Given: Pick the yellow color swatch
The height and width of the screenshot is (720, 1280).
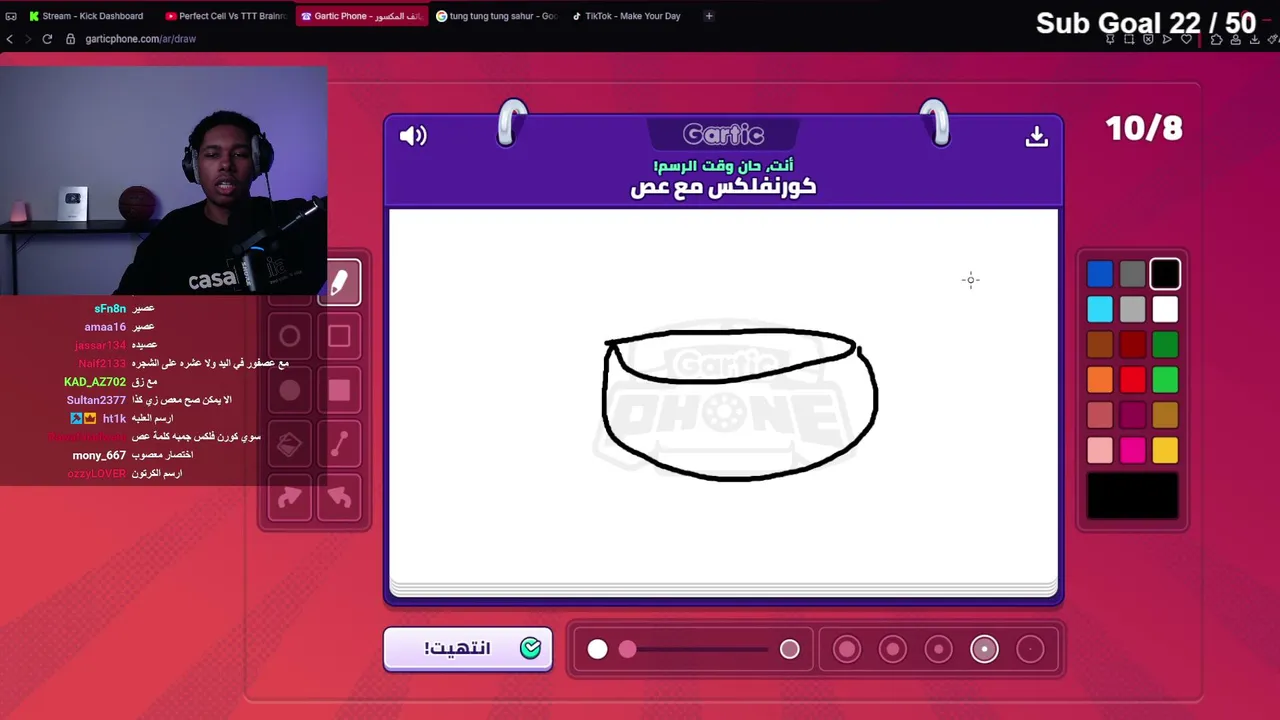Looking at the screenshot, I should pos(1165,451).
